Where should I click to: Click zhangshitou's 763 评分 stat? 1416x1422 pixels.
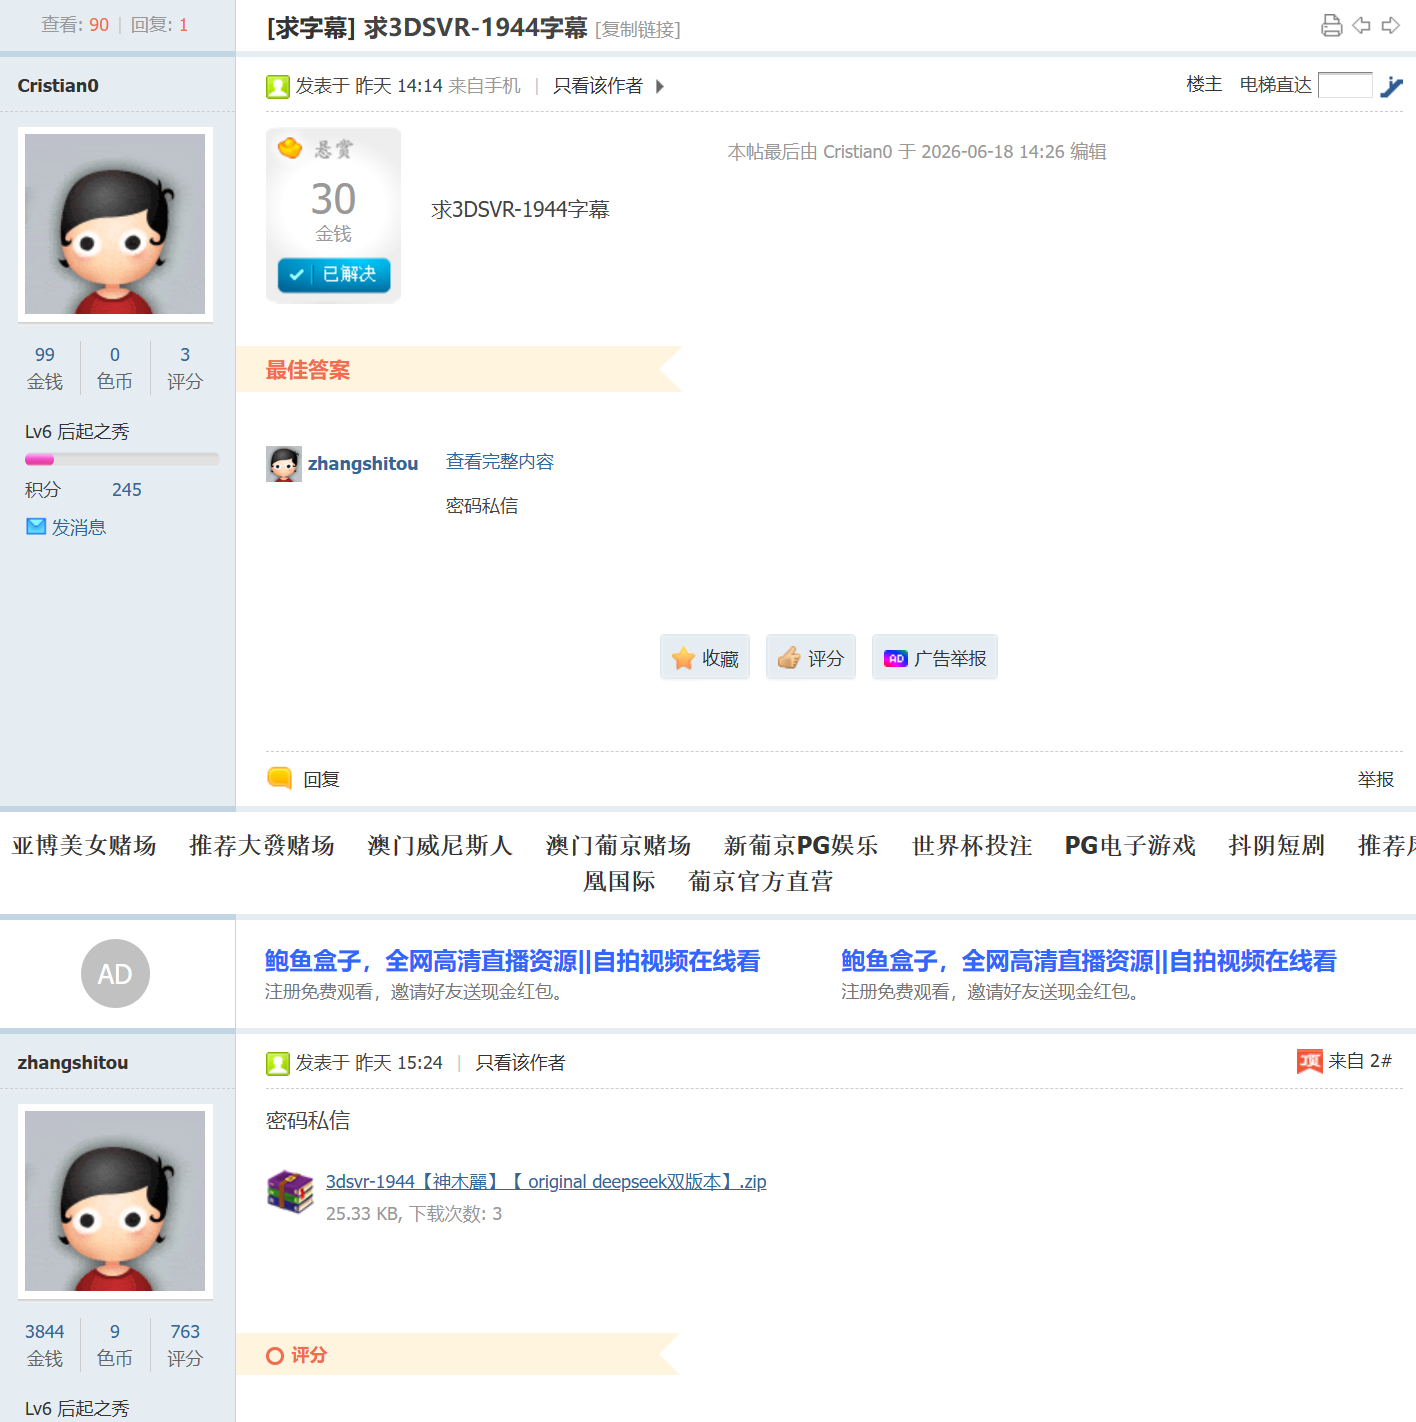point(185,1345)
